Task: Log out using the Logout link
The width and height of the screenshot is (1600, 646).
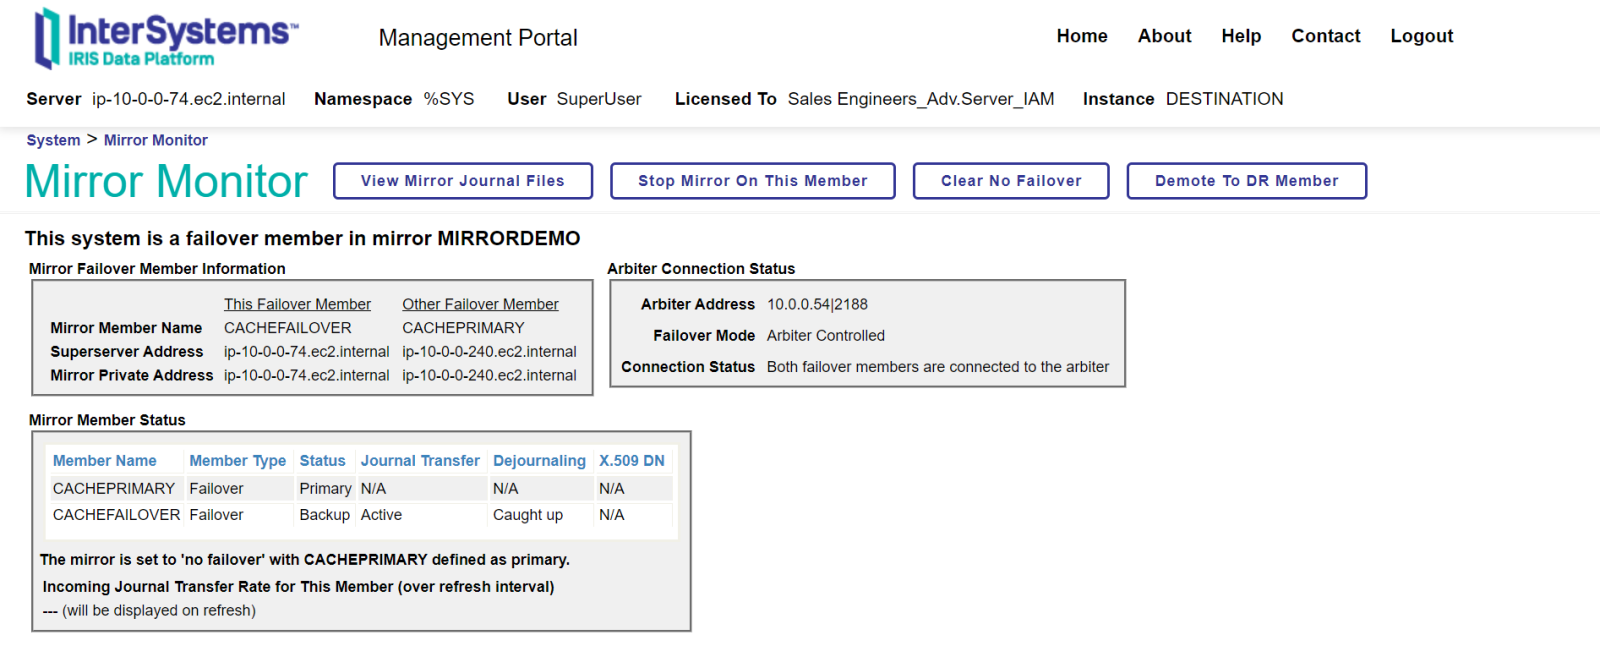Action: pyautogui.click(x=1421, y=36)
